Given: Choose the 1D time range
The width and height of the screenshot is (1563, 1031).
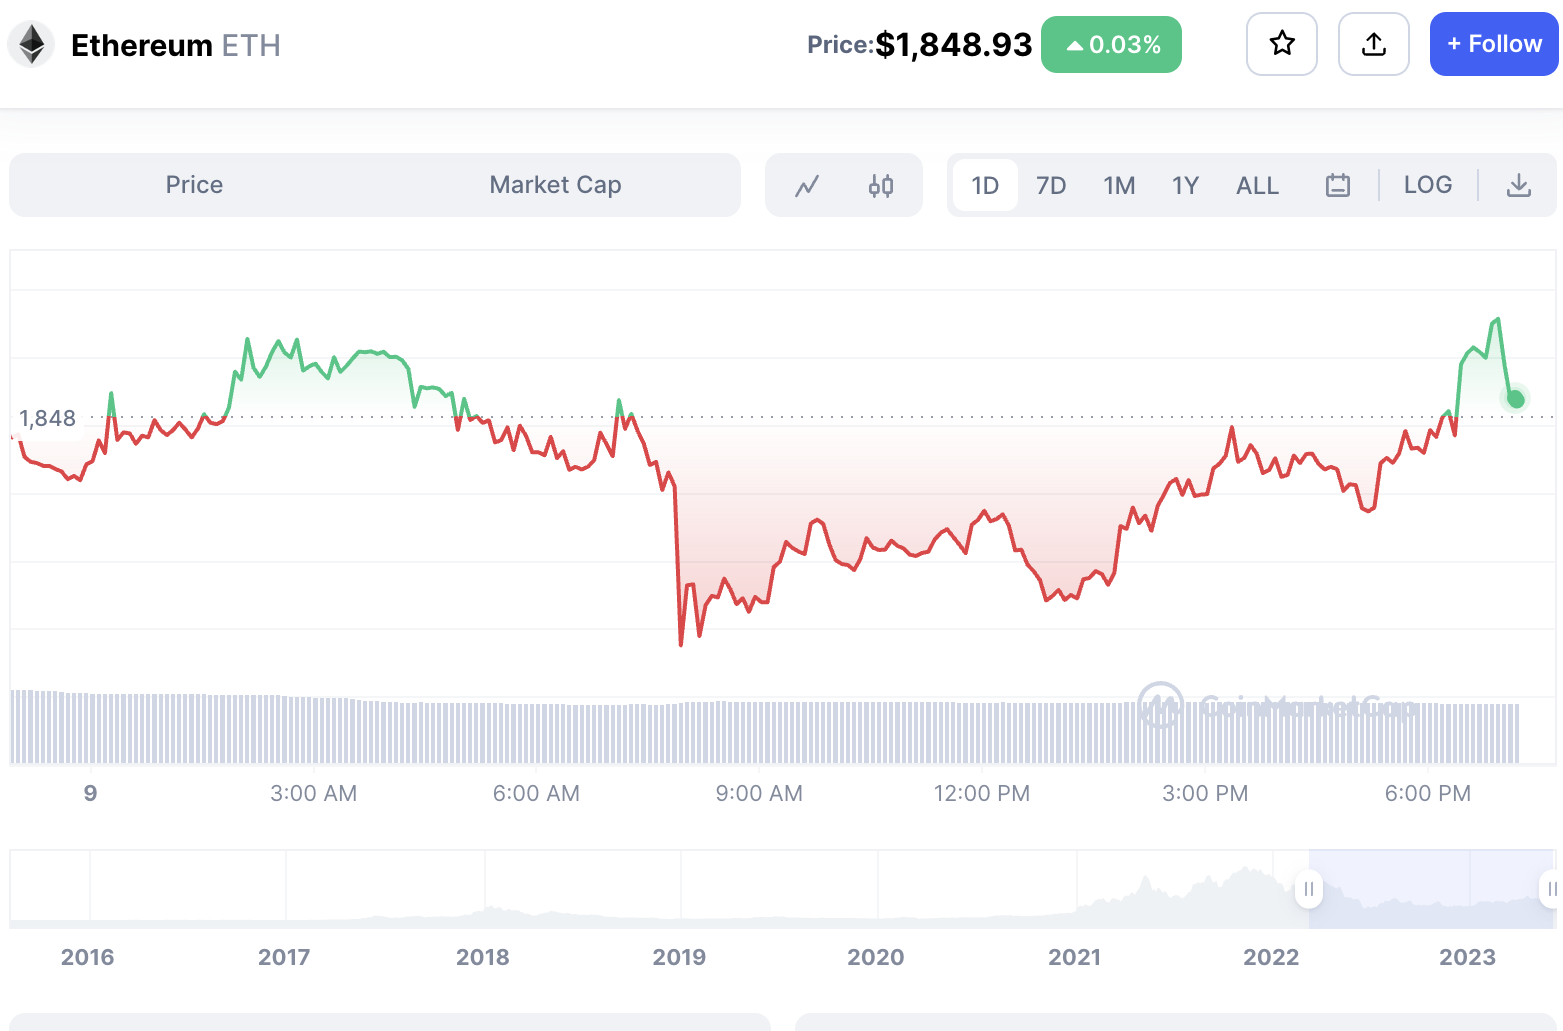Looking at the screenshot, I should click(x=985, y=185).
